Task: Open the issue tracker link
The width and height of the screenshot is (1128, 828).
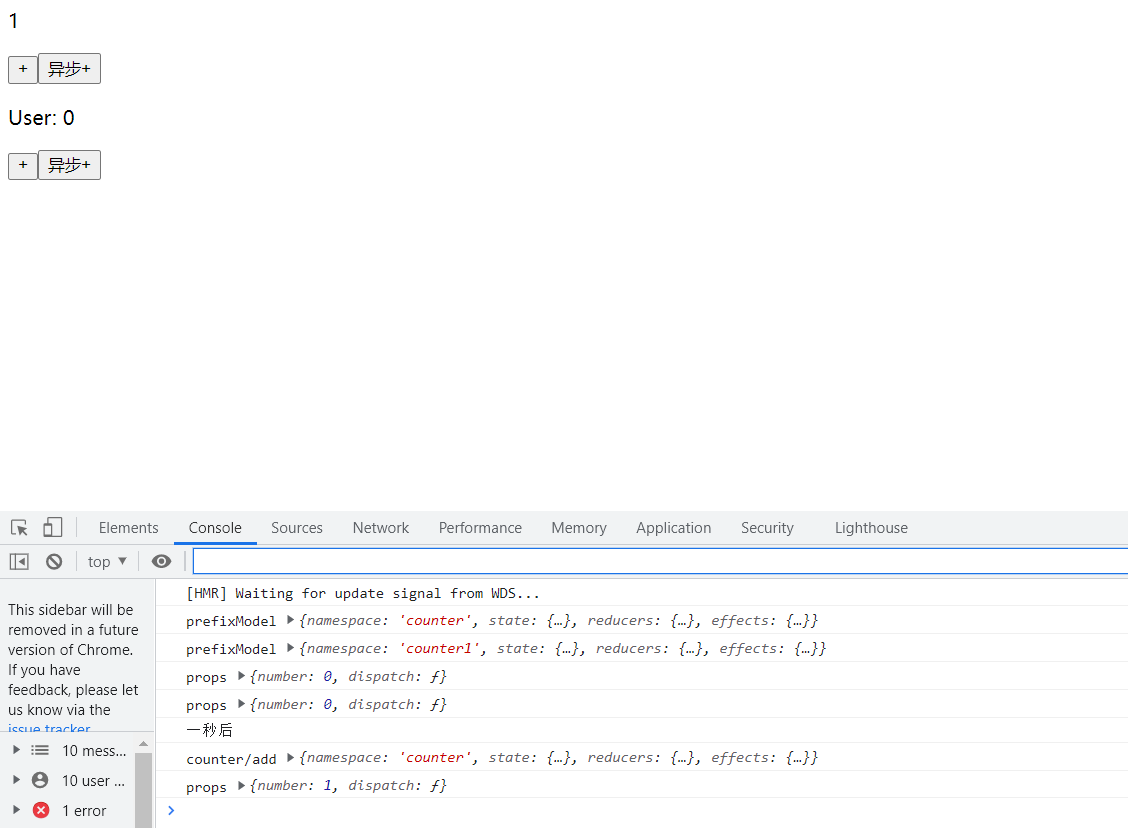Action: [x=49, y=728]
